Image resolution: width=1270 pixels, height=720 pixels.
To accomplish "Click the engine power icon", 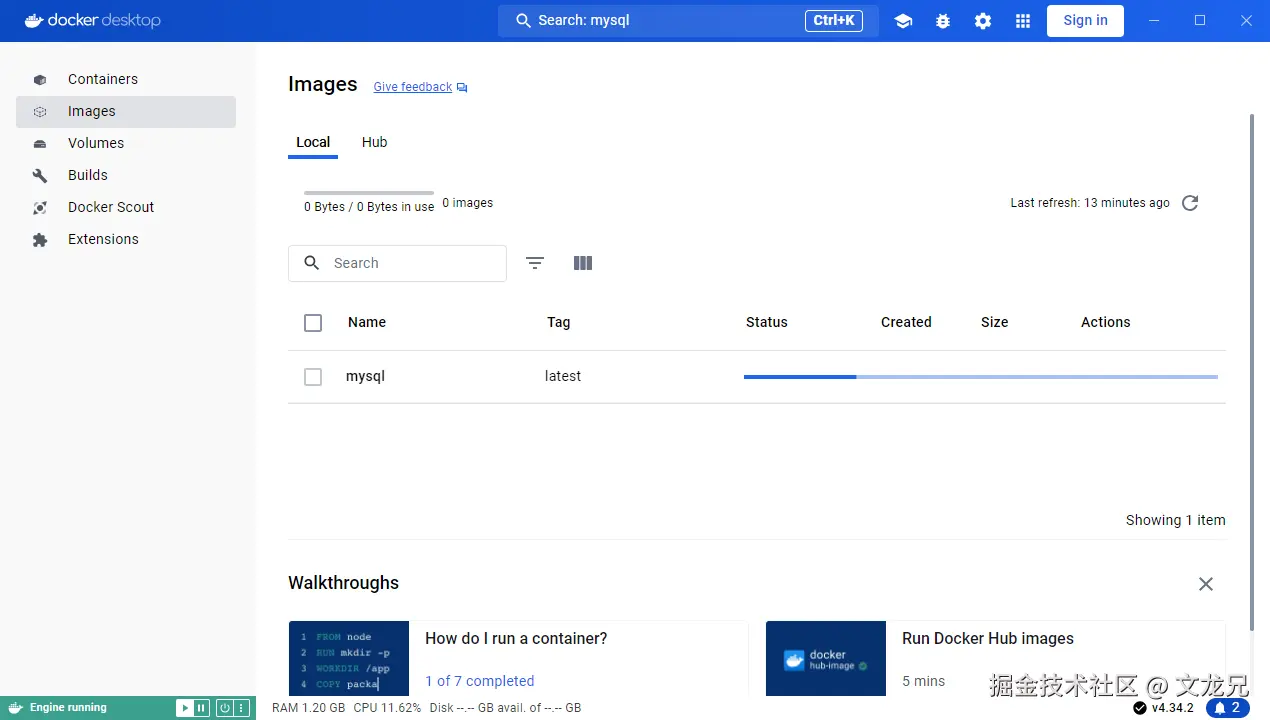I will click(225, 708).
